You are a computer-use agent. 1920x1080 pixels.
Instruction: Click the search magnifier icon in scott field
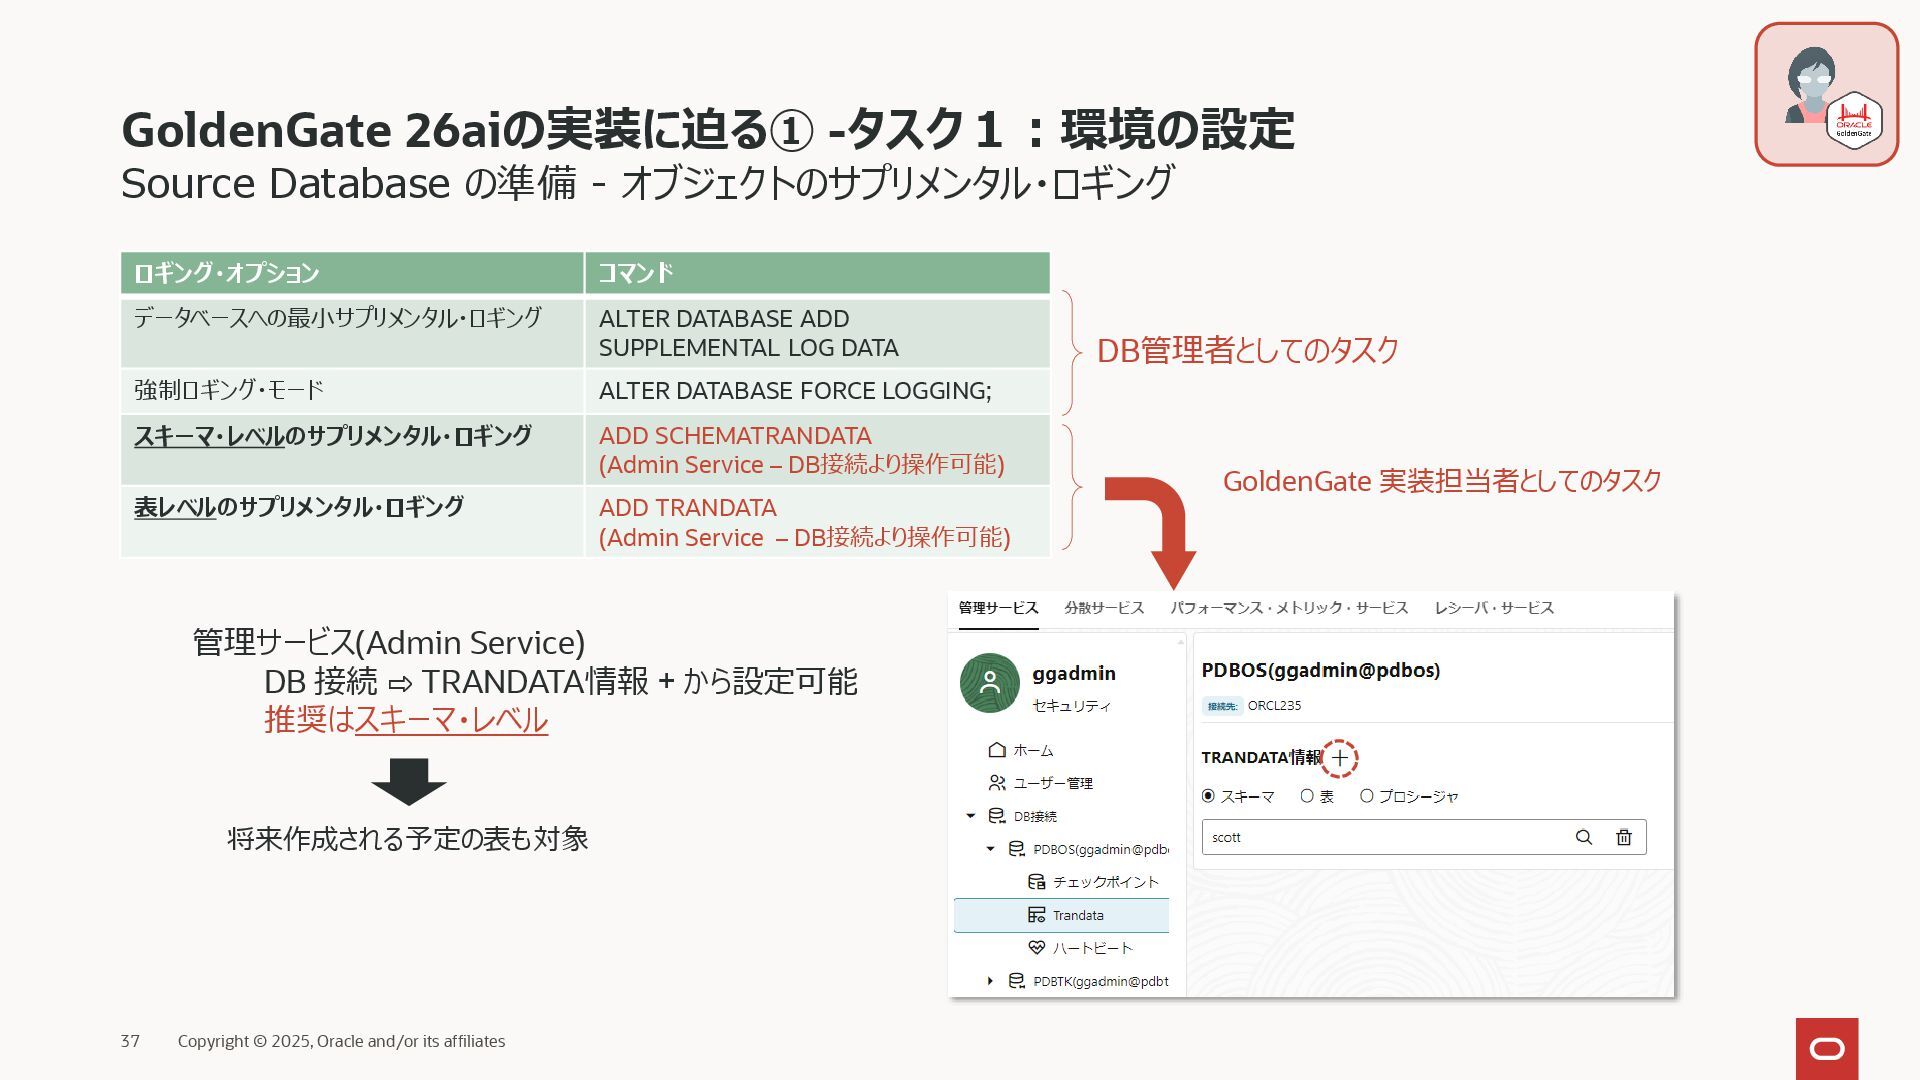point(1583,838)
